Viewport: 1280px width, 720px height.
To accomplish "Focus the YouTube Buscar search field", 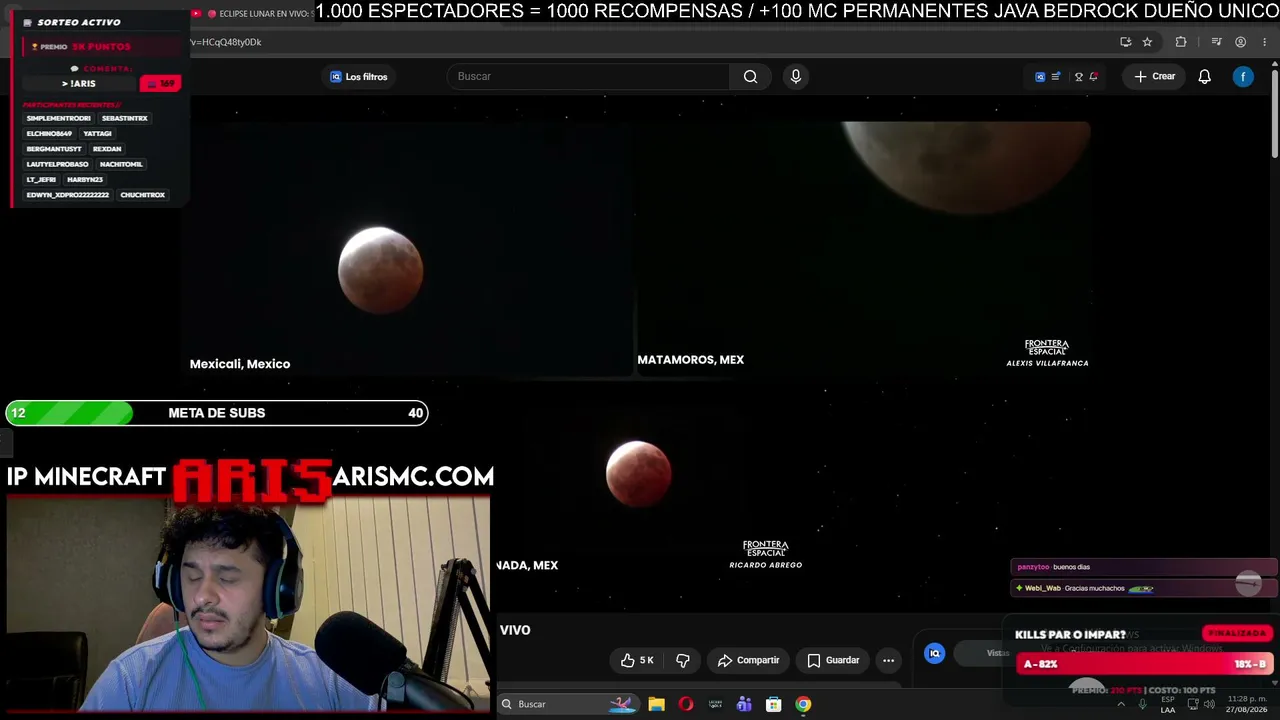I will [x=590, y=76].
